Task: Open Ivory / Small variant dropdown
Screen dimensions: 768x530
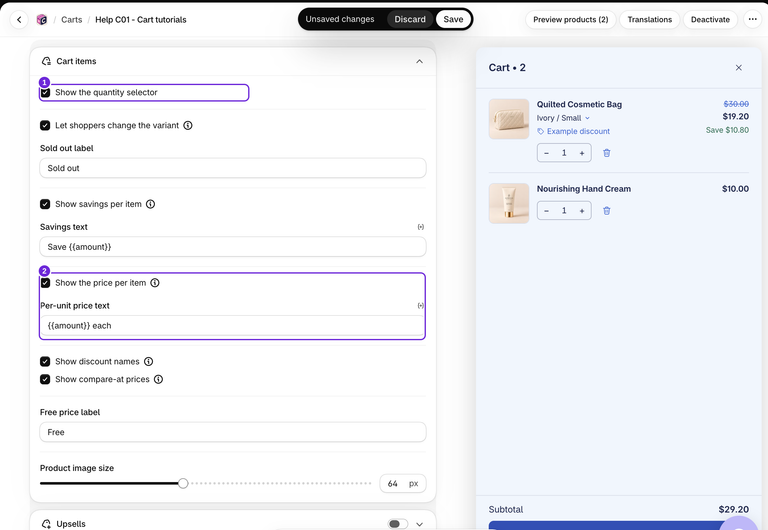Action: coord(563,118)
